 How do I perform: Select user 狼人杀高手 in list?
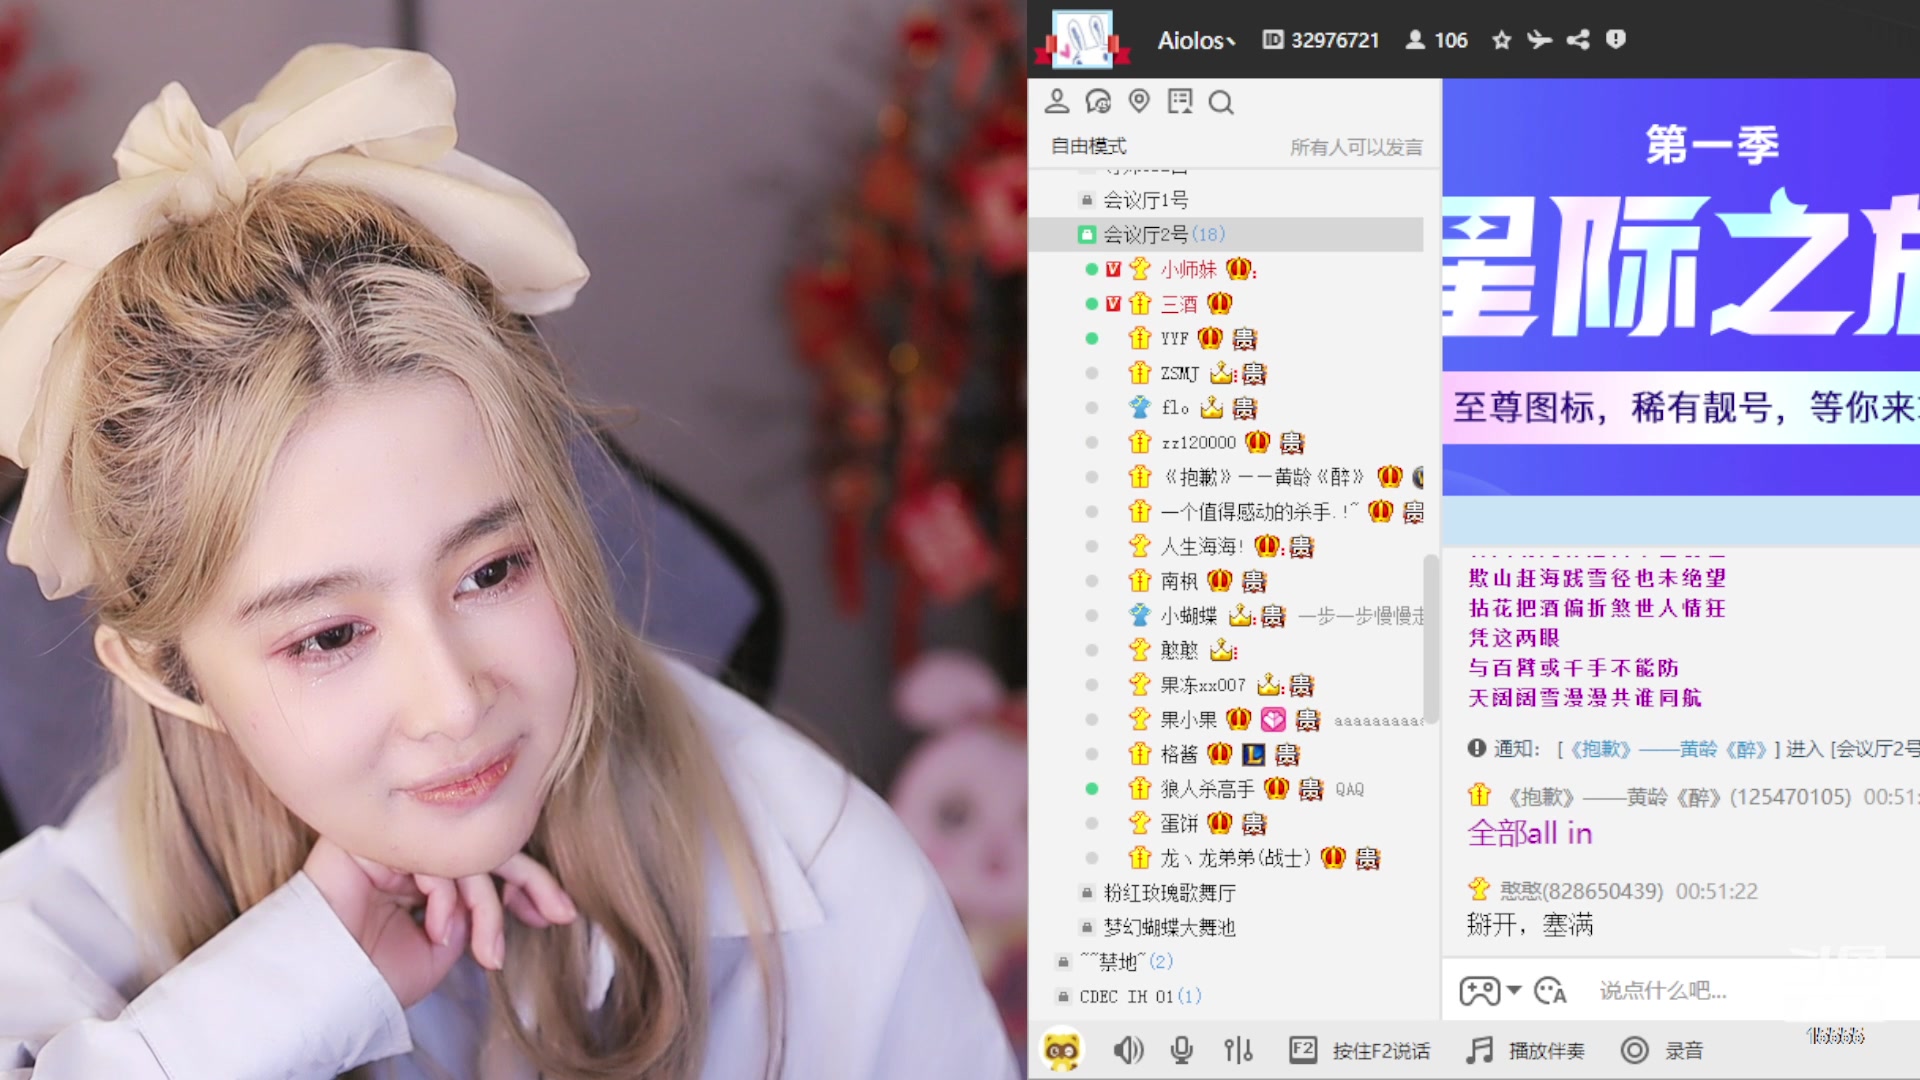(1207, 789)
